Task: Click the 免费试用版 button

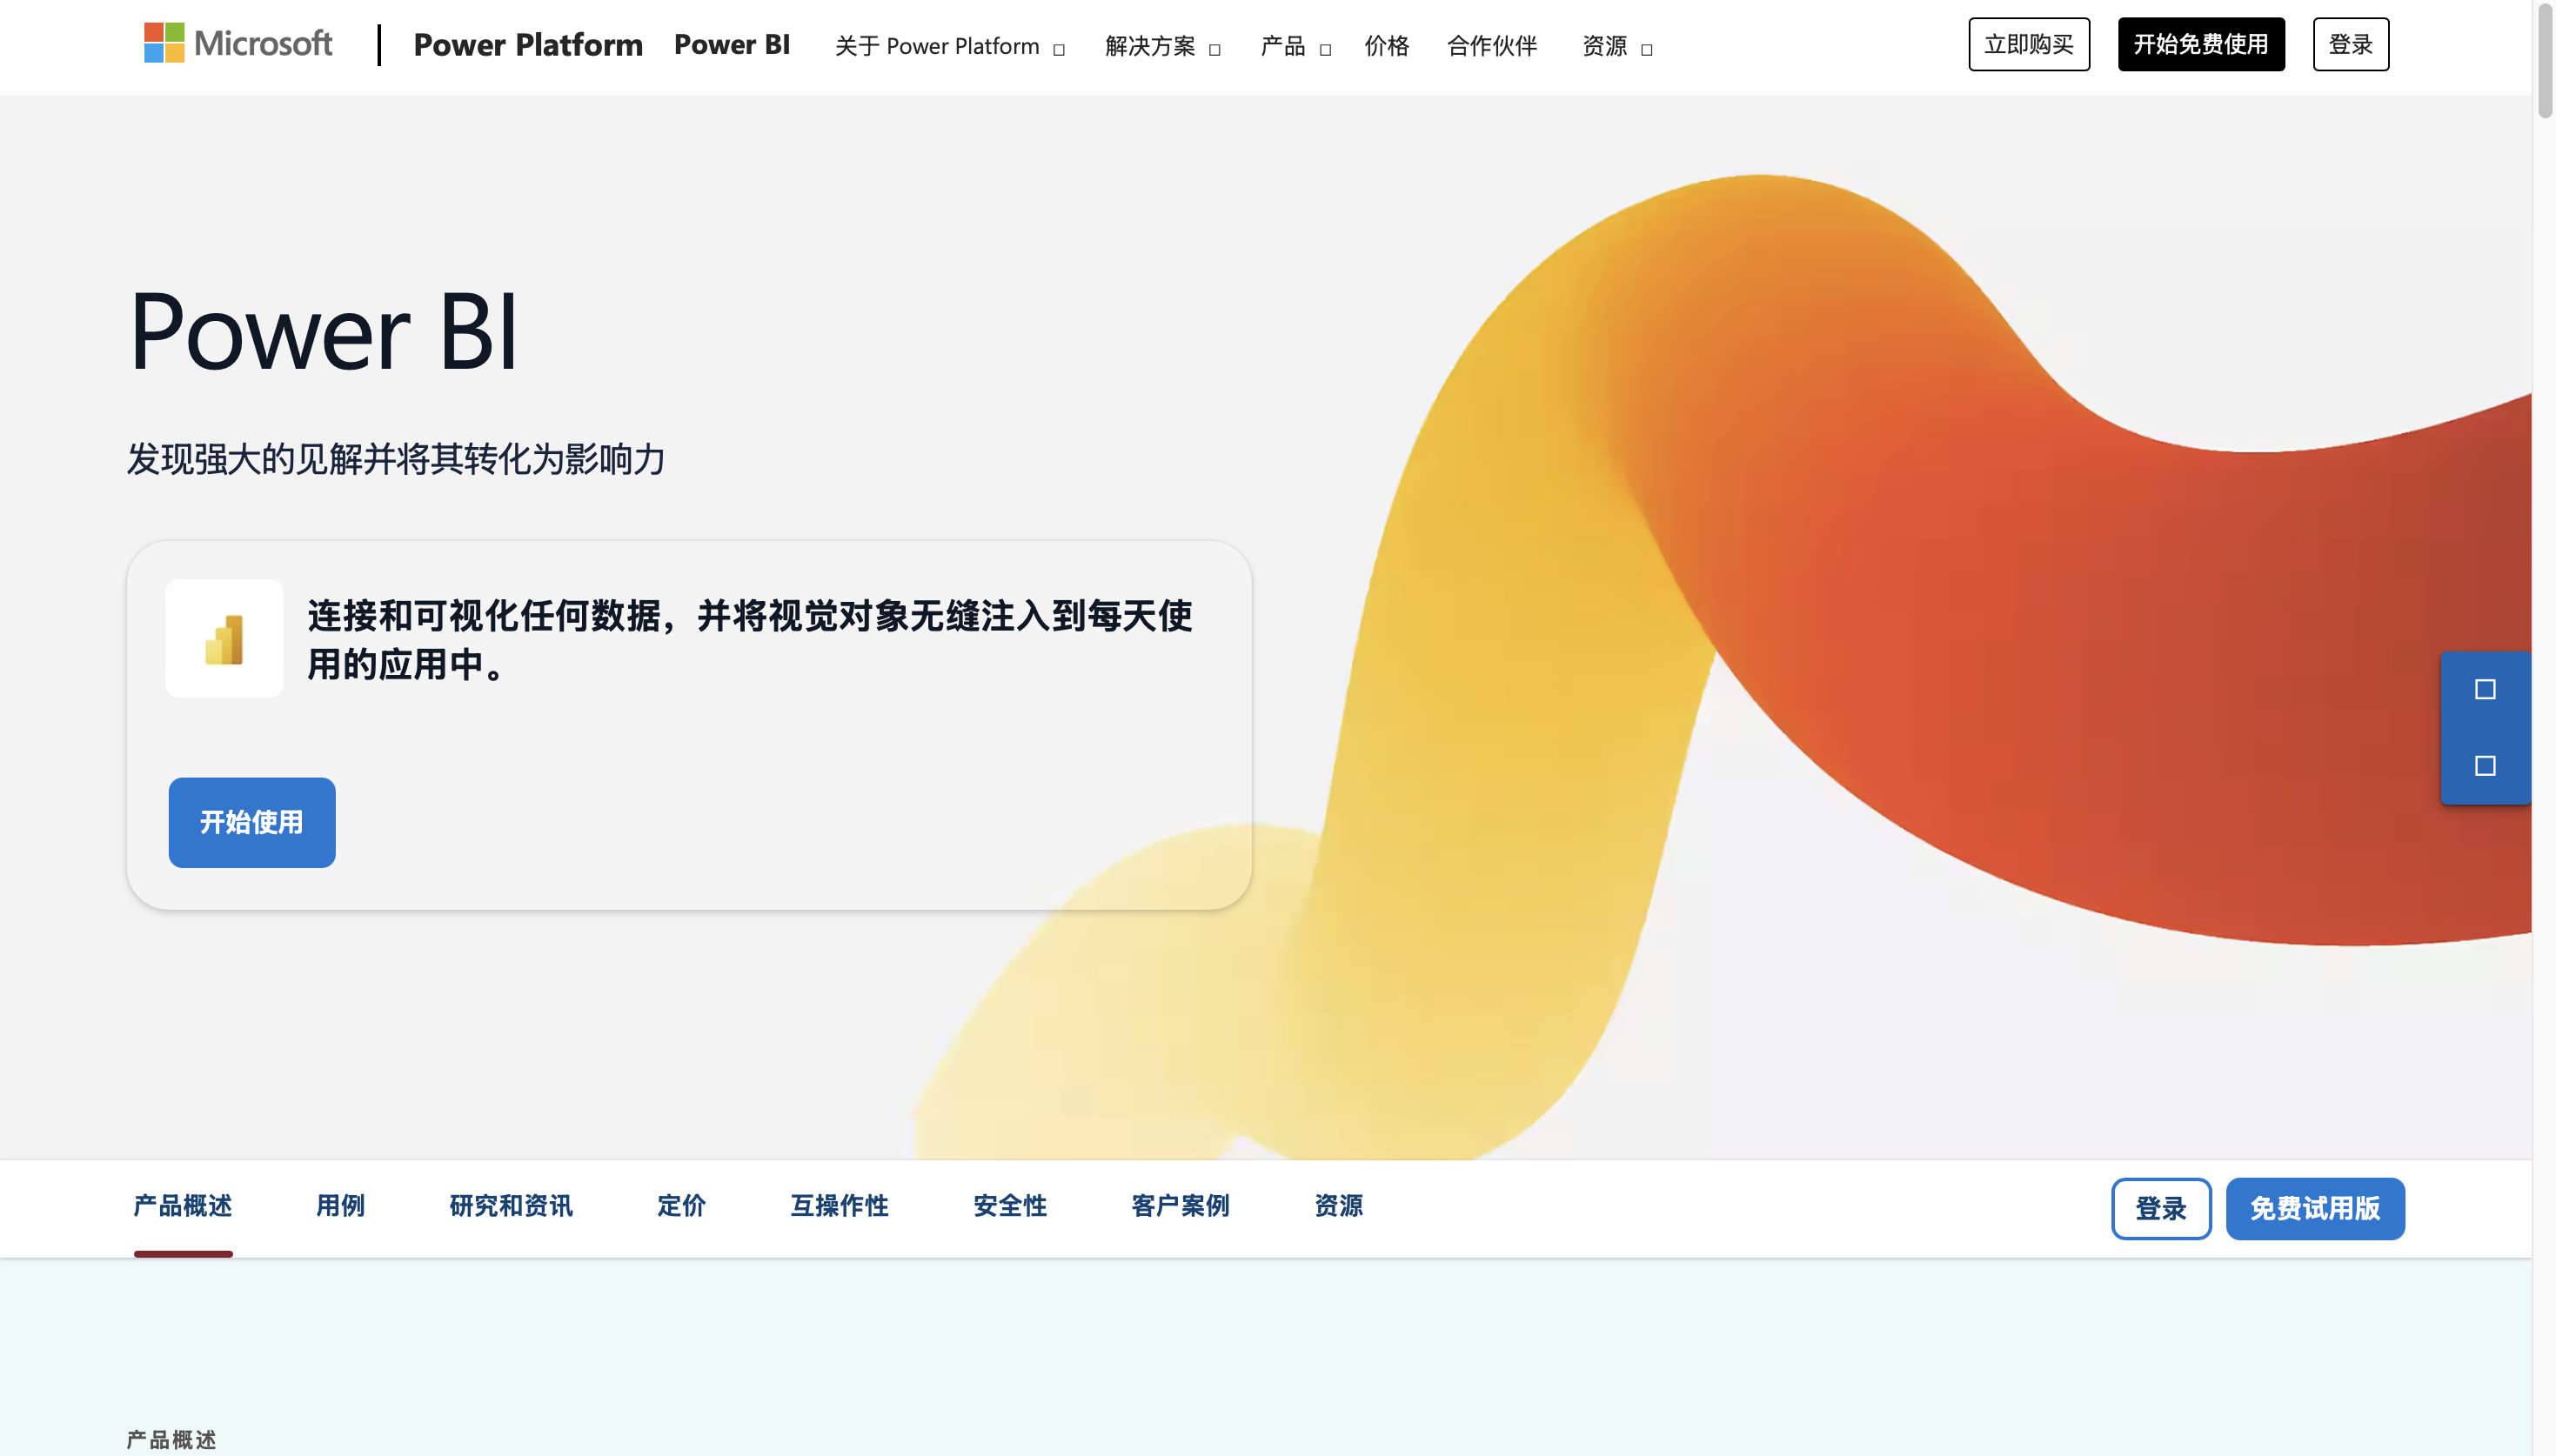Action: (2315, 1208)
